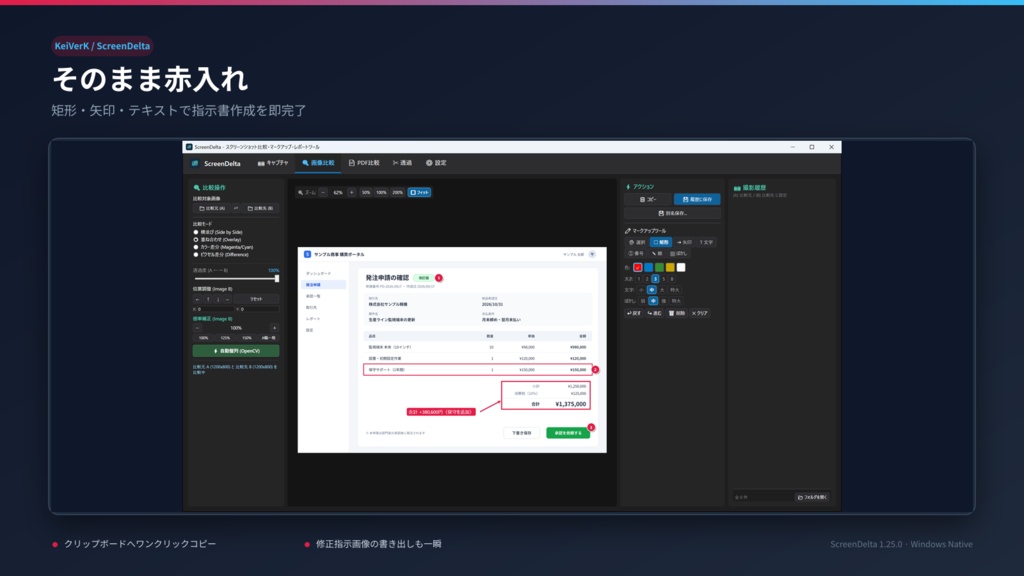Click the フィット fit-to-view button
Image resolution: width=1024 pixels, height=576 pixels.
(x=419, y=193)
